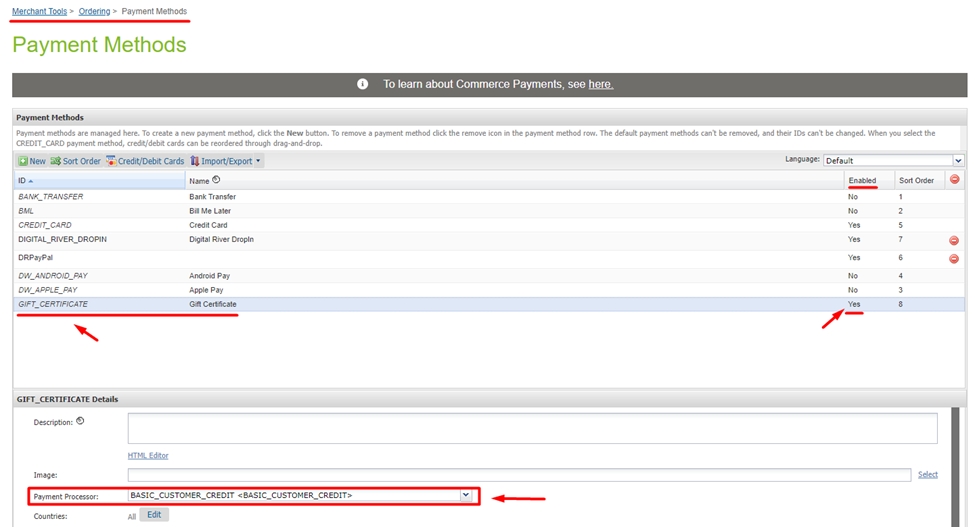Click Edit button next to Countries
This screenshot has height=527, width=975.
(154, 515)
